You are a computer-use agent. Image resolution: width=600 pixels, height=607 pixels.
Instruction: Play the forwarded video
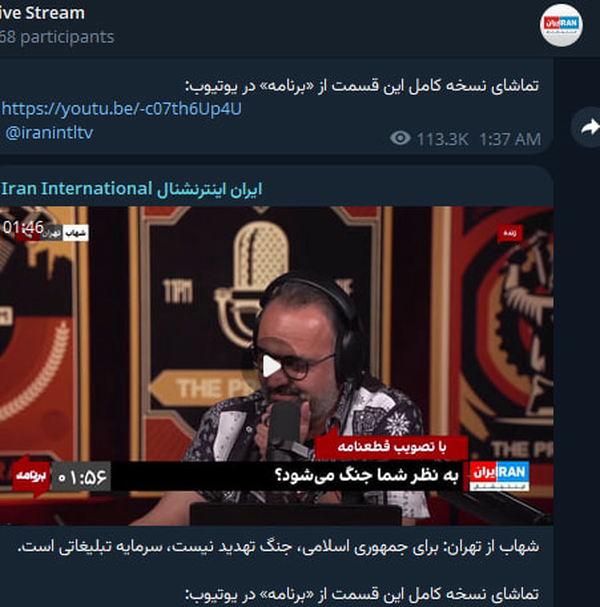coord(271,365)
